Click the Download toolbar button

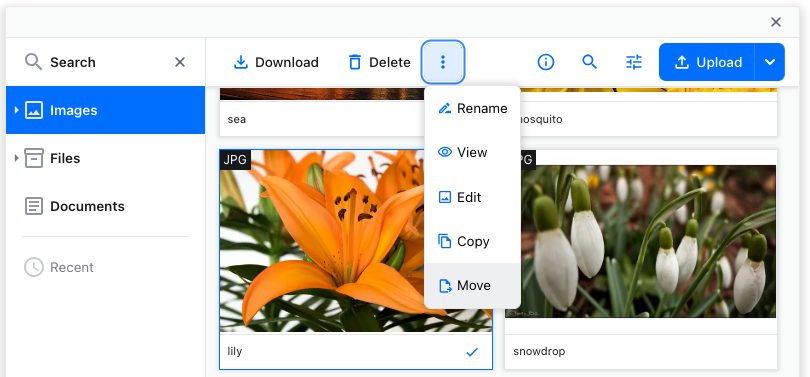[x=276, y=62]
